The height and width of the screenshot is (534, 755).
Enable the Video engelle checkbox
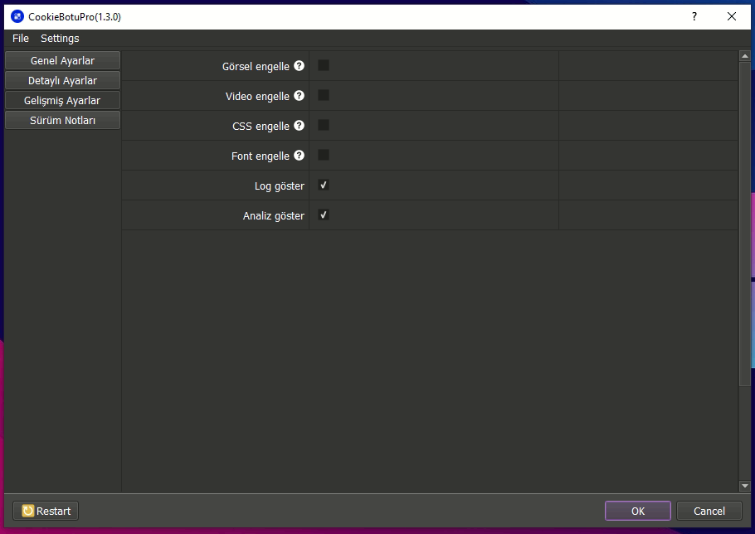324,96
